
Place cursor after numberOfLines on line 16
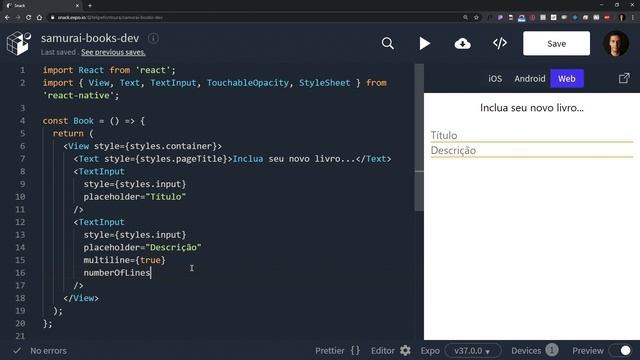pos(151,273)
